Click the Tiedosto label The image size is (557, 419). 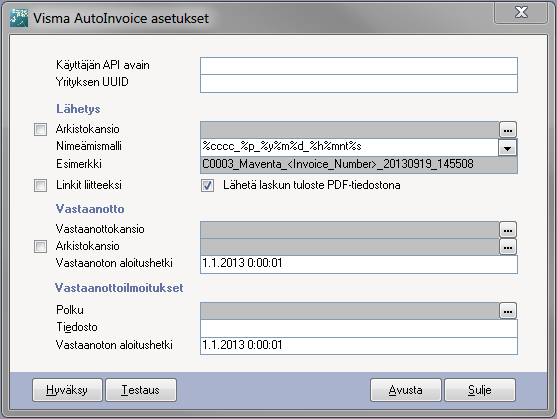77,327
